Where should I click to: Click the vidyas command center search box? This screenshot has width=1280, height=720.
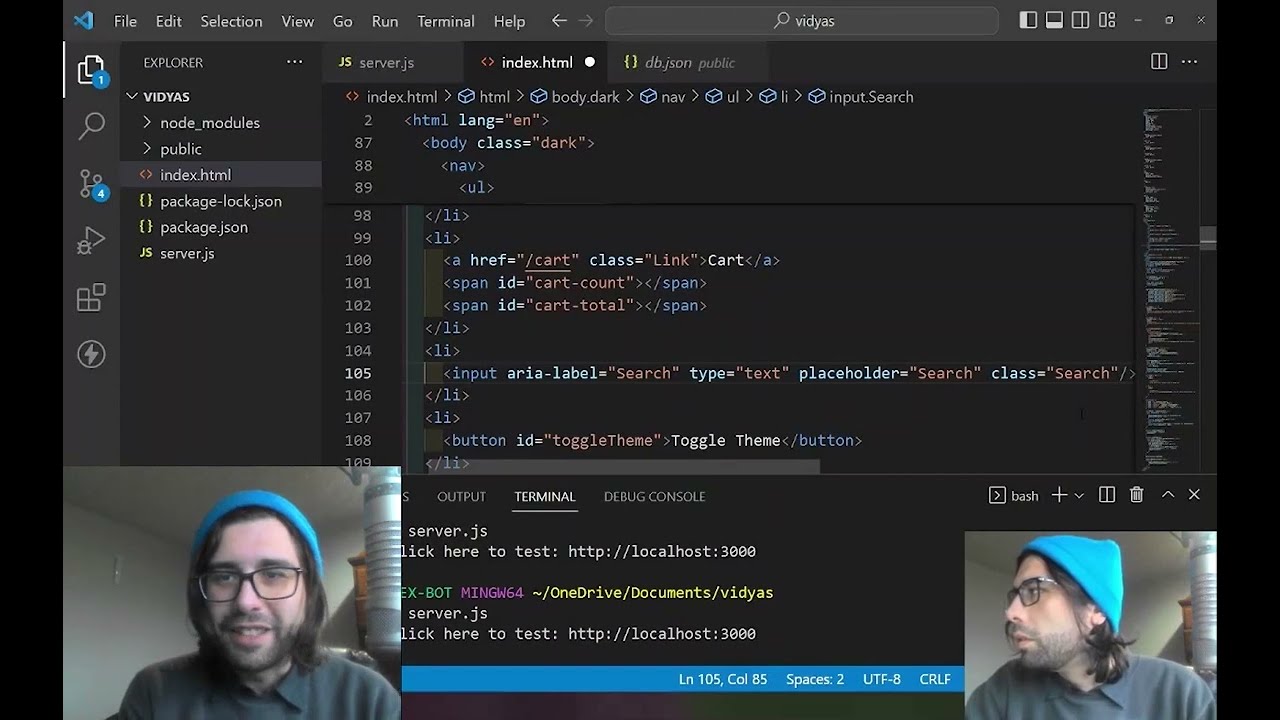[802, 21]
